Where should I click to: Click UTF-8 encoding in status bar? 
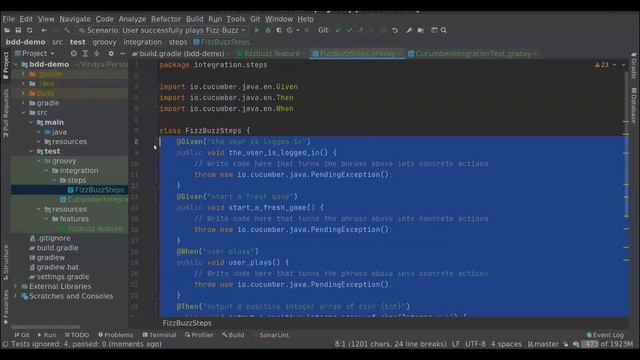click(x=475, y=344)
